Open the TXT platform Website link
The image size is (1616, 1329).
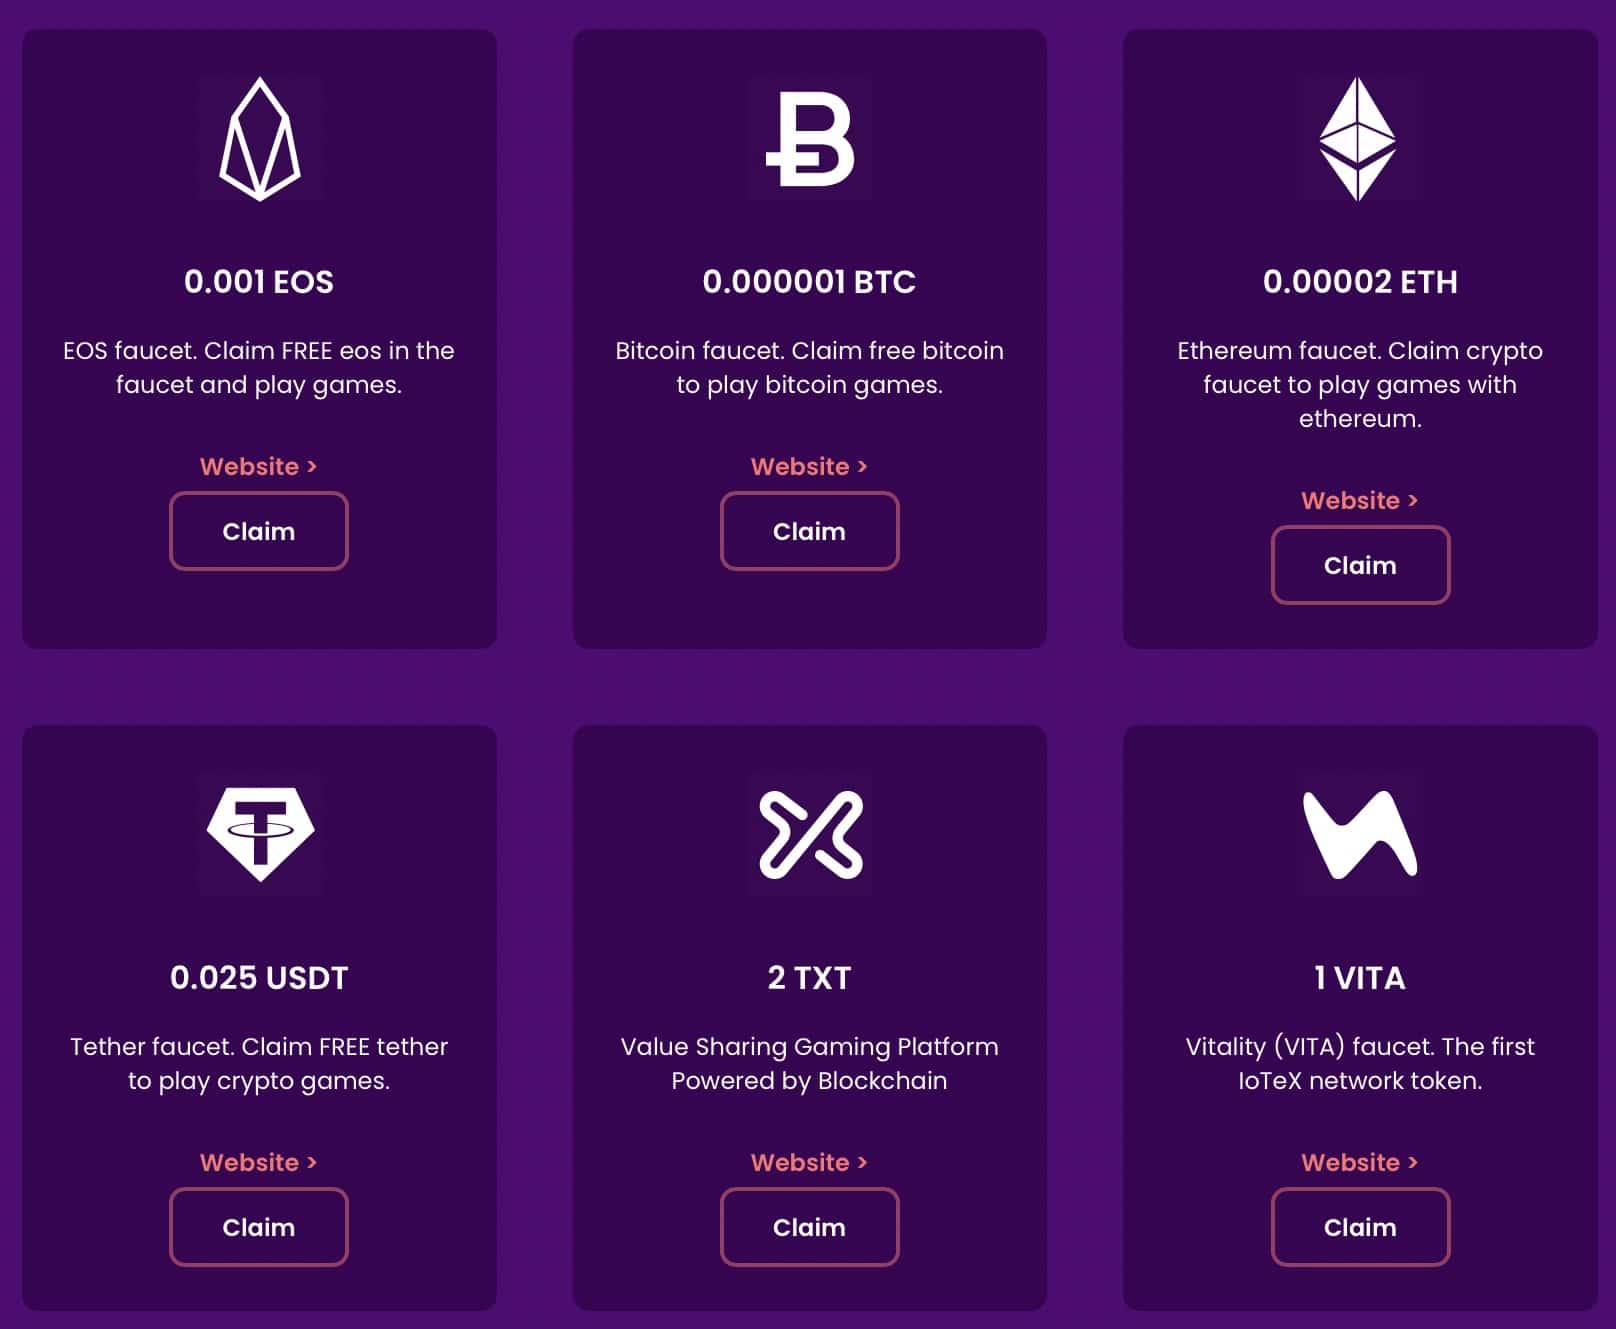[809, 1162]
